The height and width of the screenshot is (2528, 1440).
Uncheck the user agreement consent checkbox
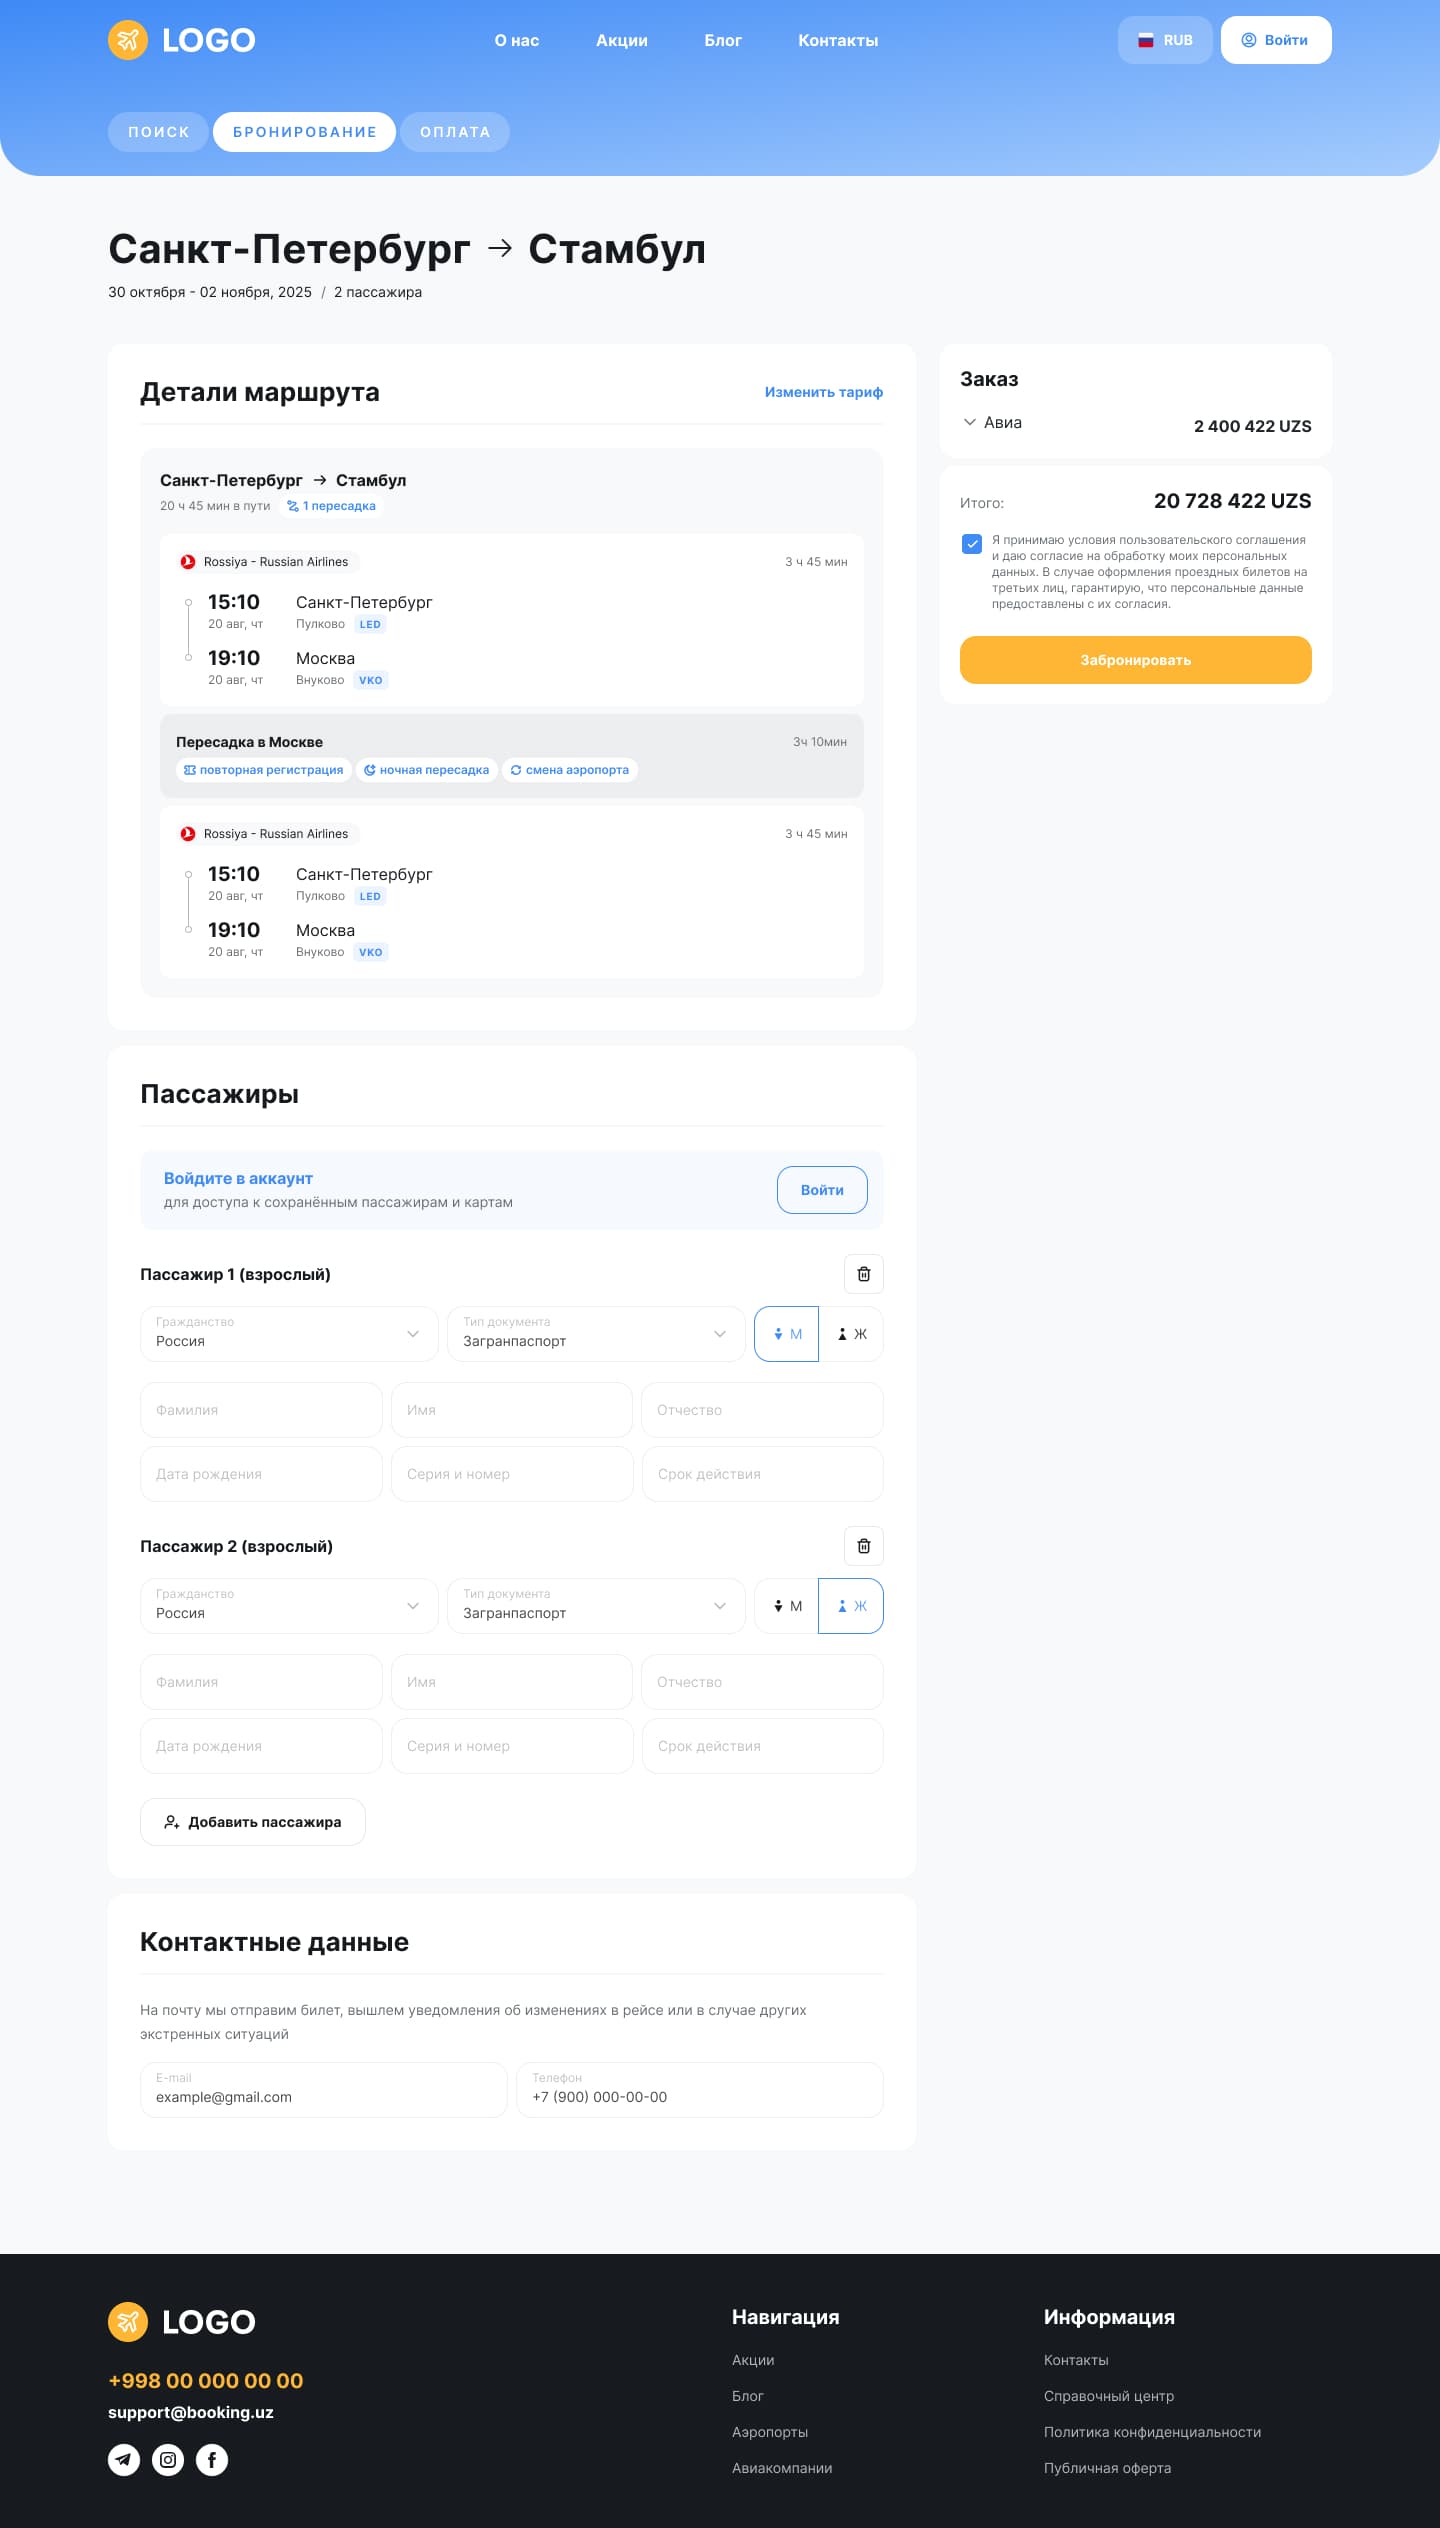point(972,544)
